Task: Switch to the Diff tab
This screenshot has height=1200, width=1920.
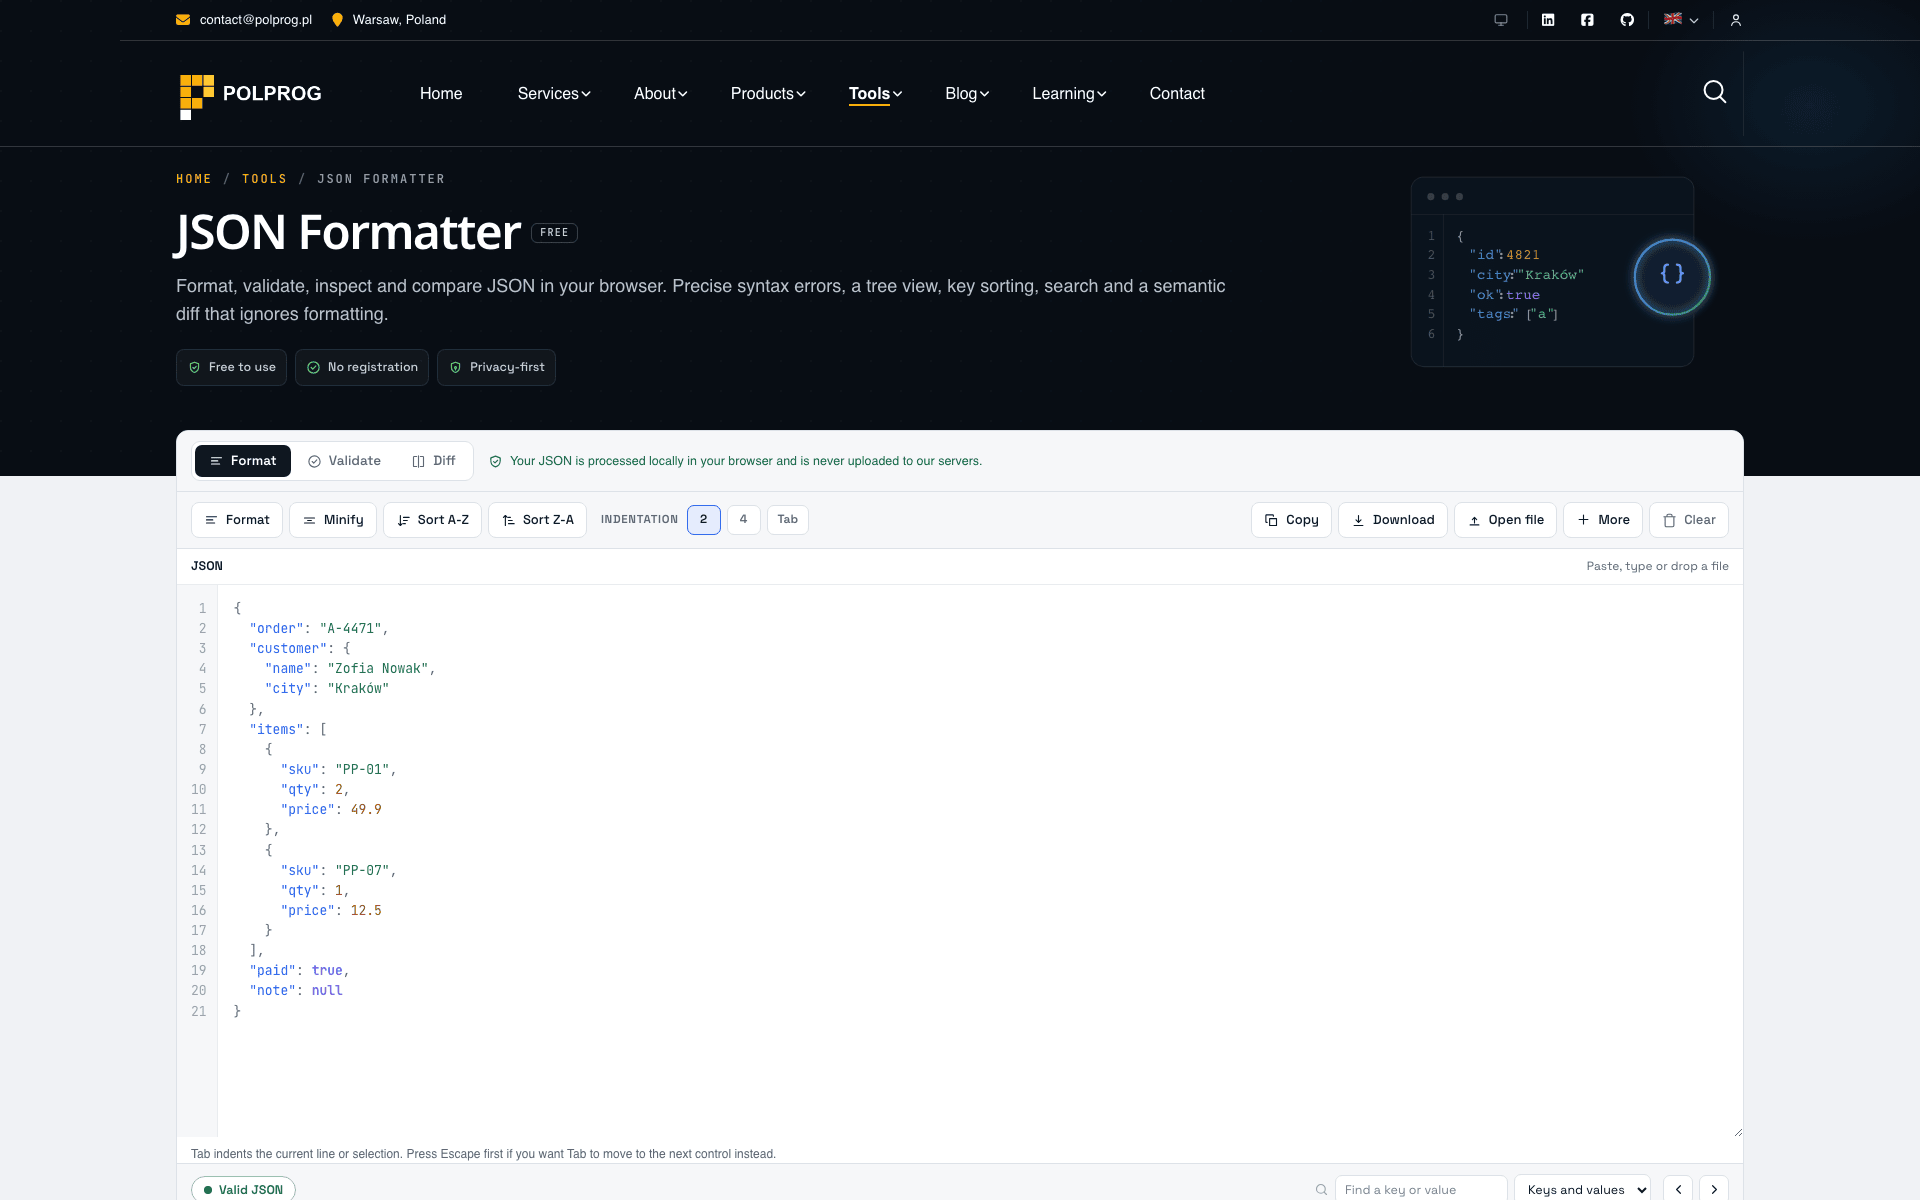Action: click(x=434, y=461)
